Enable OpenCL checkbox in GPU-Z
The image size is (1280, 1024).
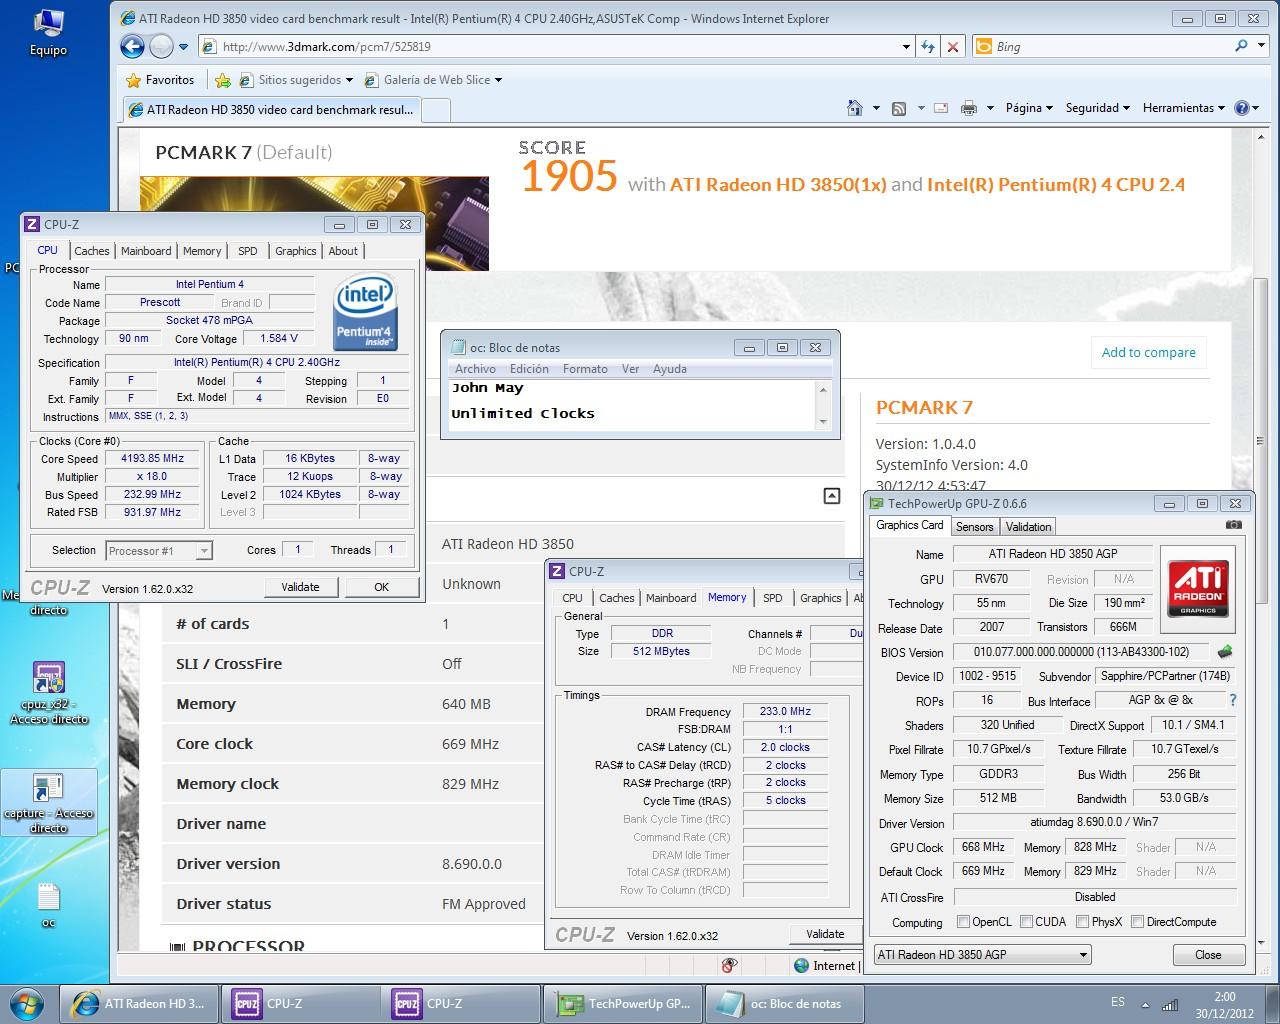click(963, 922)
